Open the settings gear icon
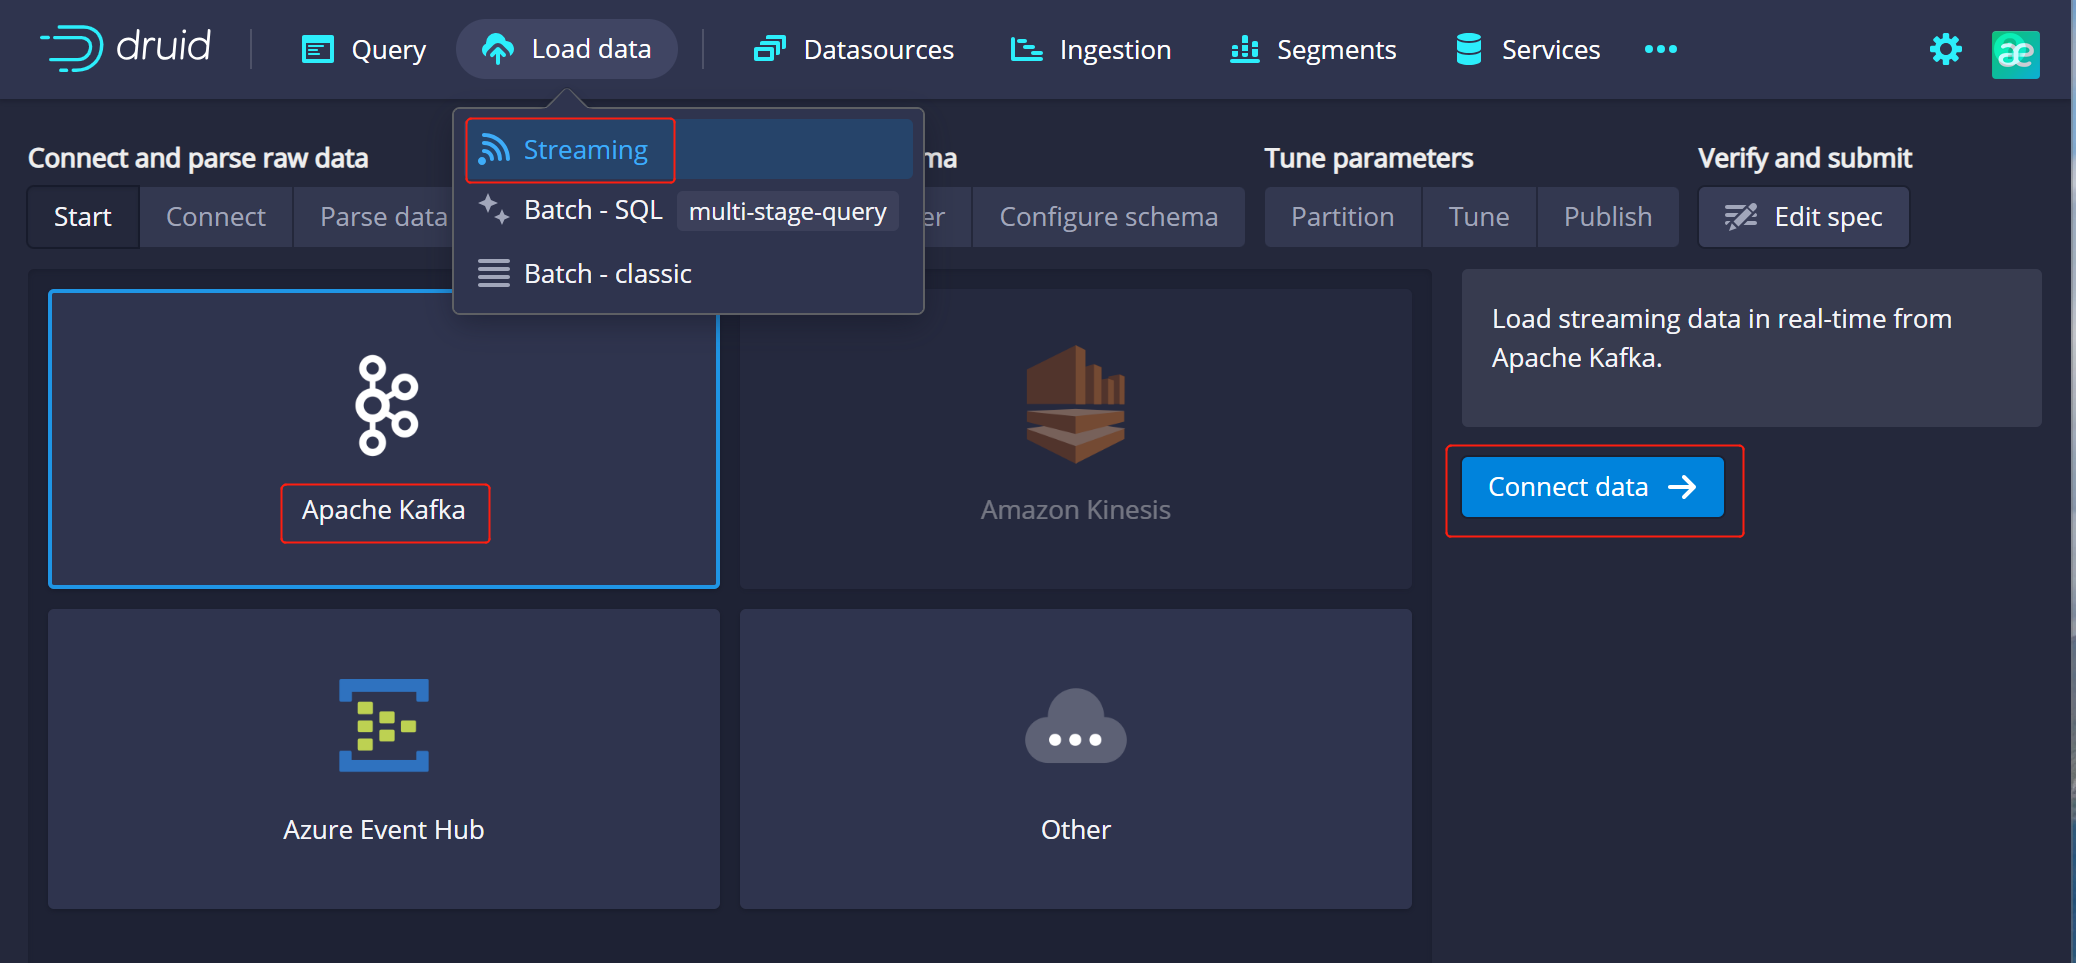The height and width of the screenshot is (963, 2076). (x=1945, y=49)
